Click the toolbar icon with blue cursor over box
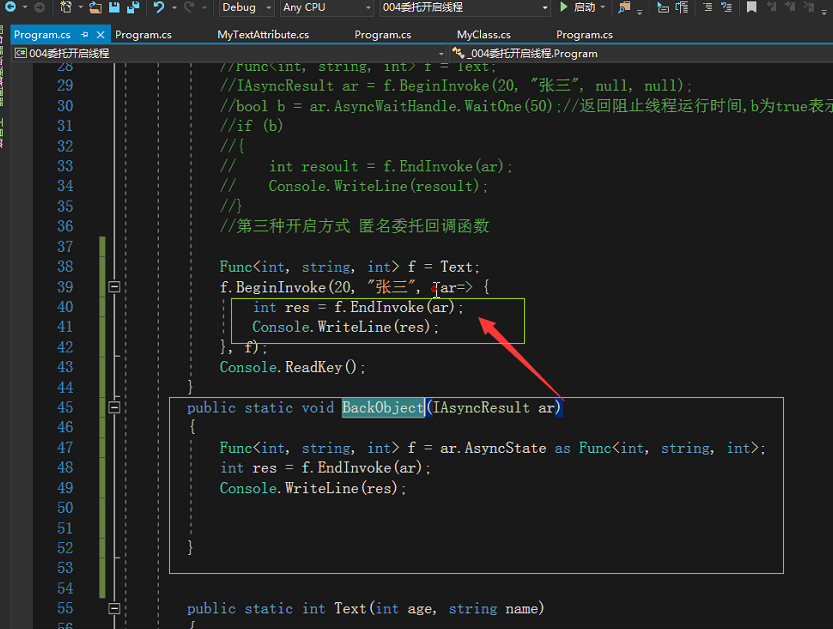833x629 pixels. pos(662,7)
